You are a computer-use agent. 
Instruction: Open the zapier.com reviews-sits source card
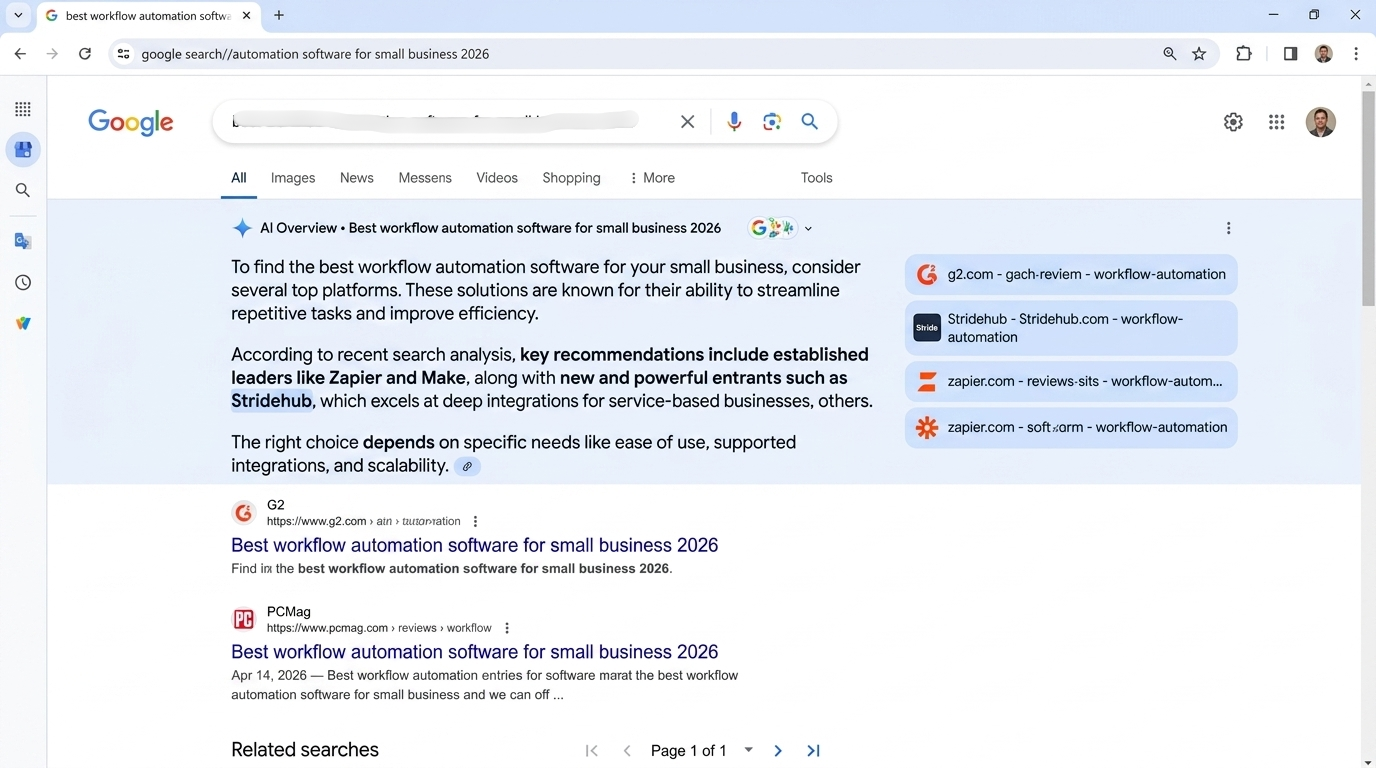[1071, 381]
